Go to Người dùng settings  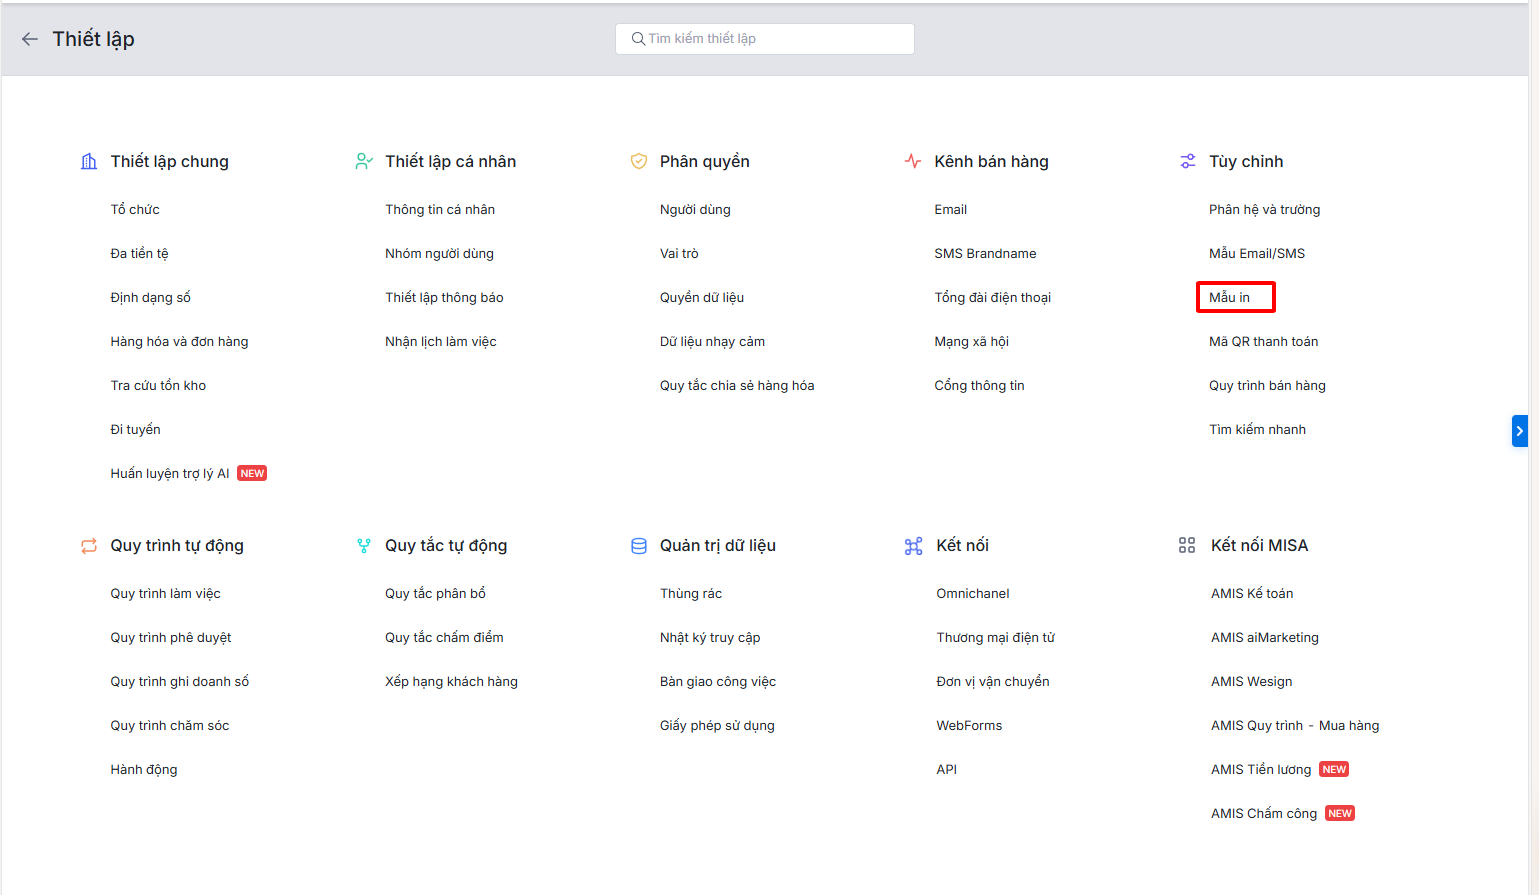pyautogui.click(x=695, y=210)
